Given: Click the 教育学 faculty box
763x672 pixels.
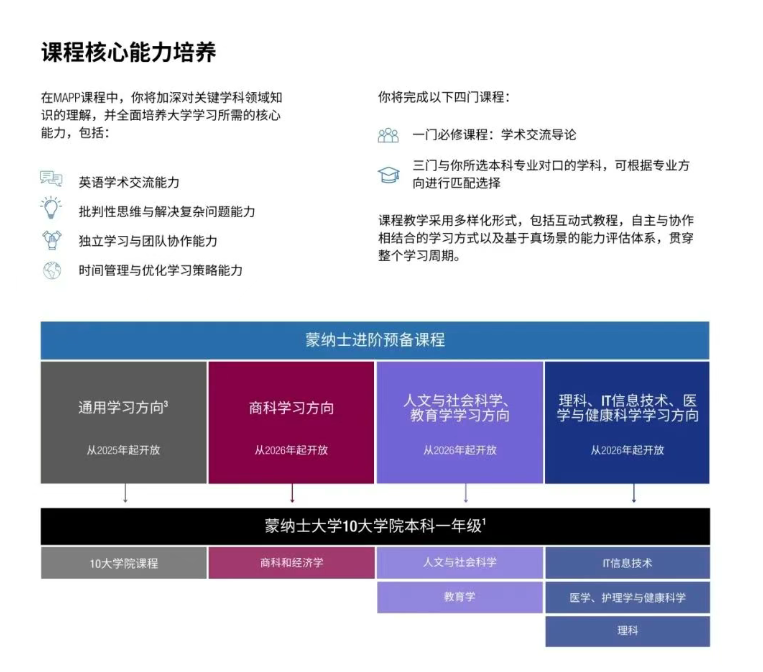Looking at the screenshot, I should coord(460,597).
